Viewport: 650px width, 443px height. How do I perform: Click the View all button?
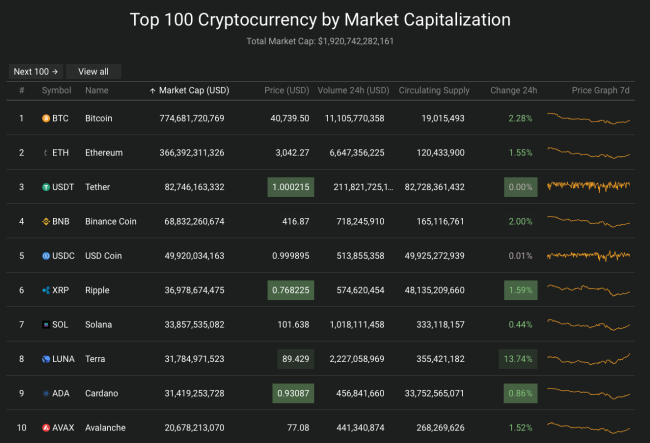click(x=93, y=72)
